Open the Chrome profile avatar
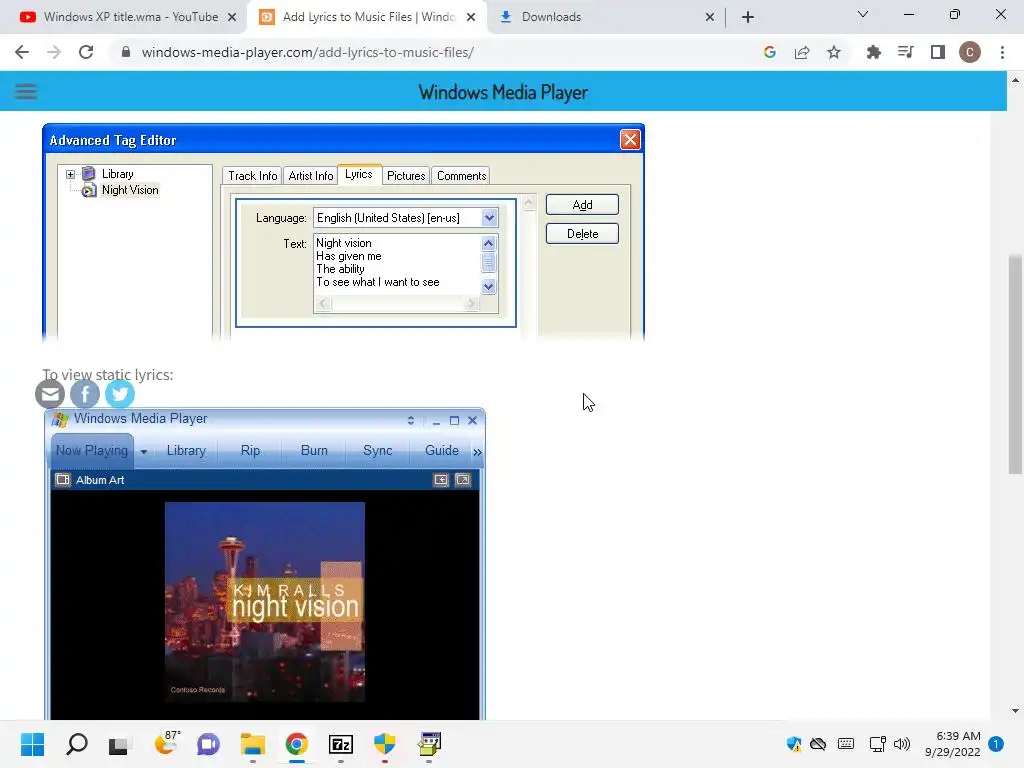The width and height of the screenshot is (1024, 768). tap(969, 52)
